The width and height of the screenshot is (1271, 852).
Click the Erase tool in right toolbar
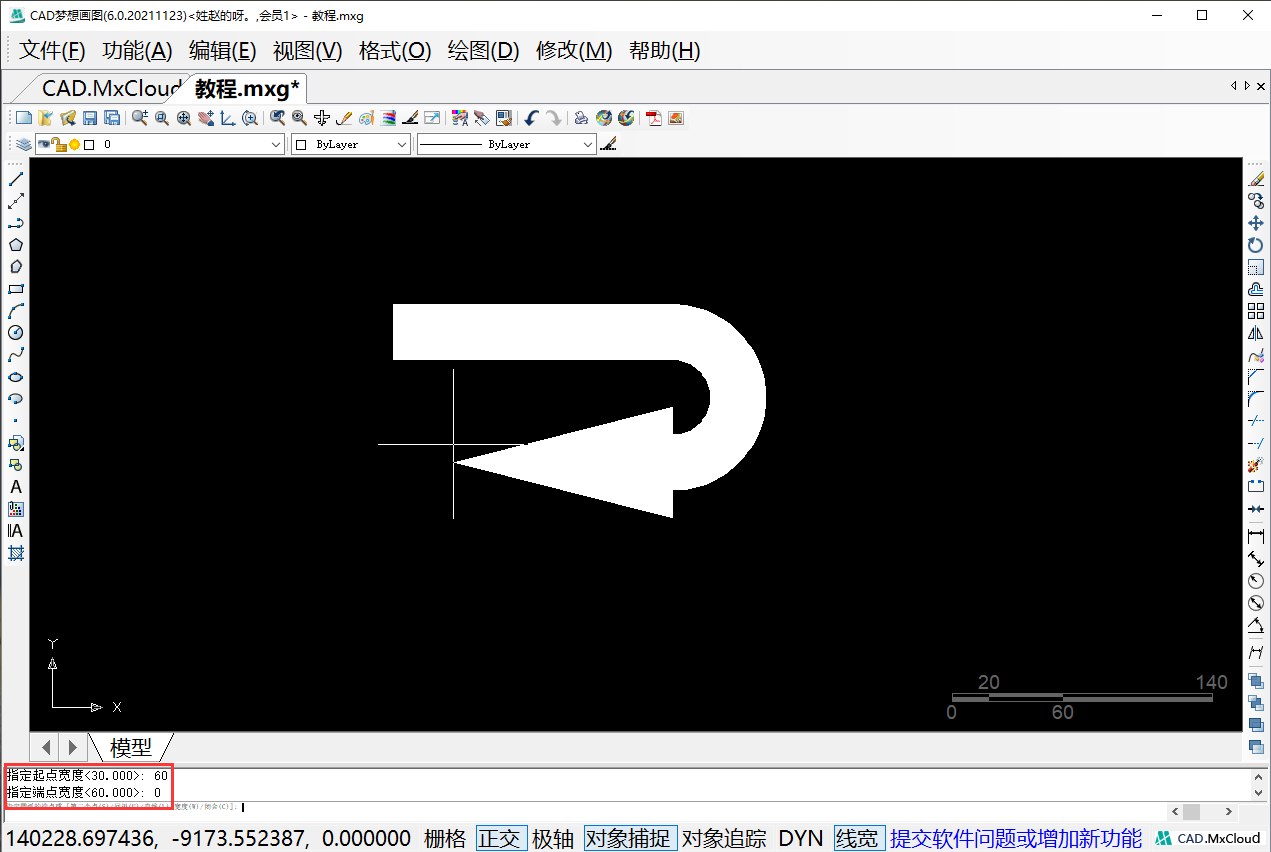[x=1256, y=179]
